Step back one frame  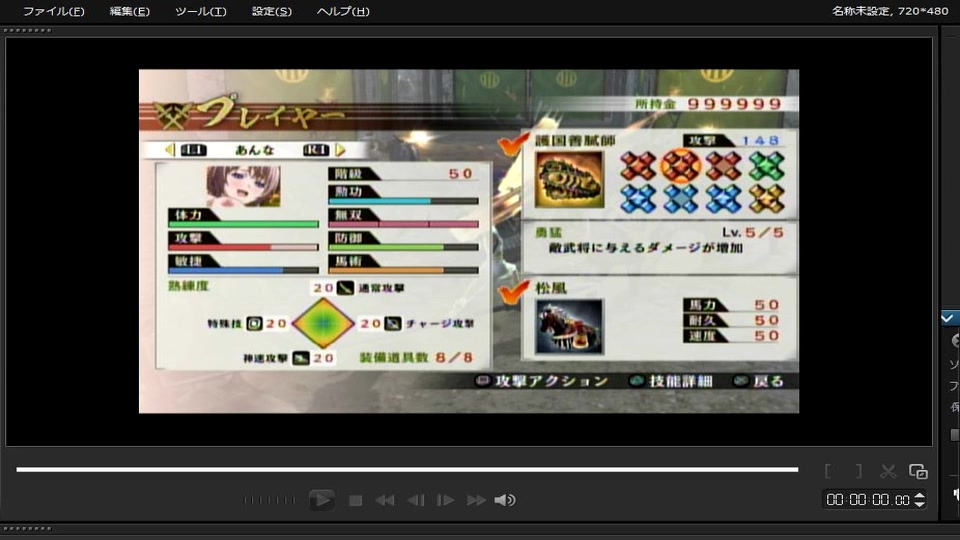(x=416, y=501)
